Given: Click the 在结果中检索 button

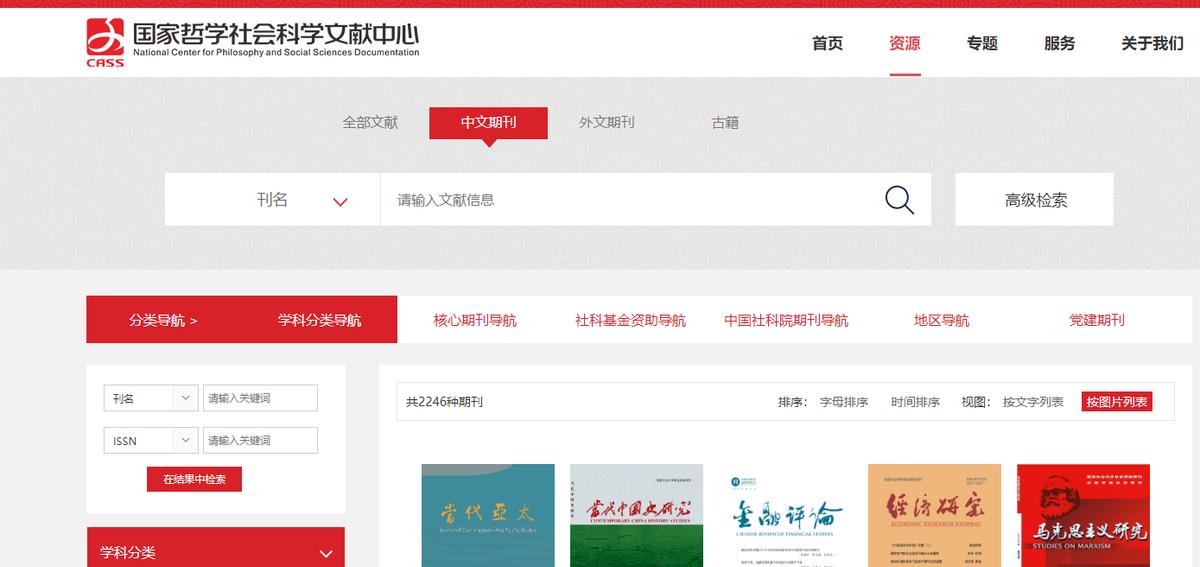Looking at the screenshot, I should [x=194, y=479].
